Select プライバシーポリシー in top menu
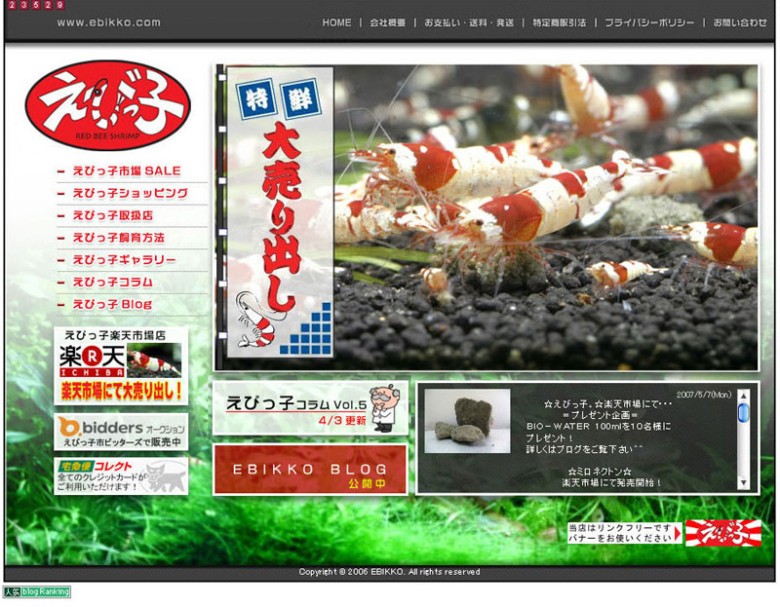This screenshot has width=780, height=607. pyautogui.click(x=649, y=22)
